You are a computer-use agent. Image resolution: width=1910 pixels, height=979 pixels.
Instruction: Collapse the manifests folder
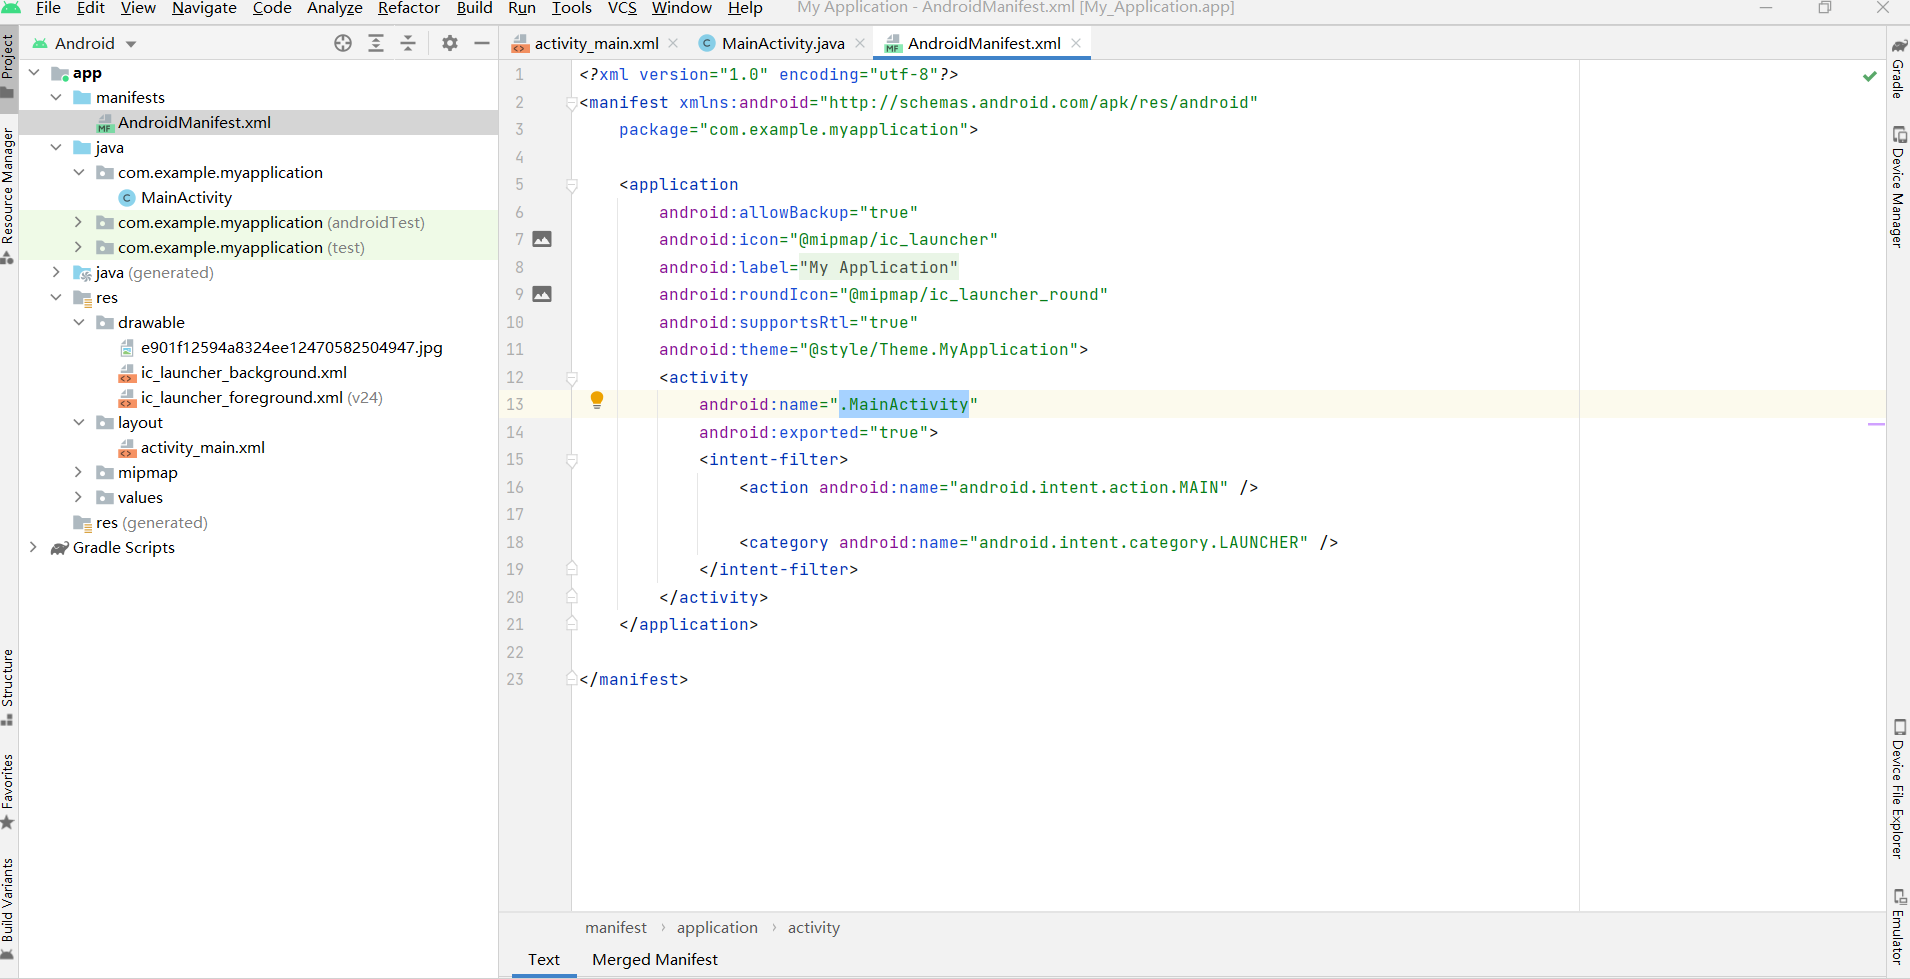click(56, 98)
